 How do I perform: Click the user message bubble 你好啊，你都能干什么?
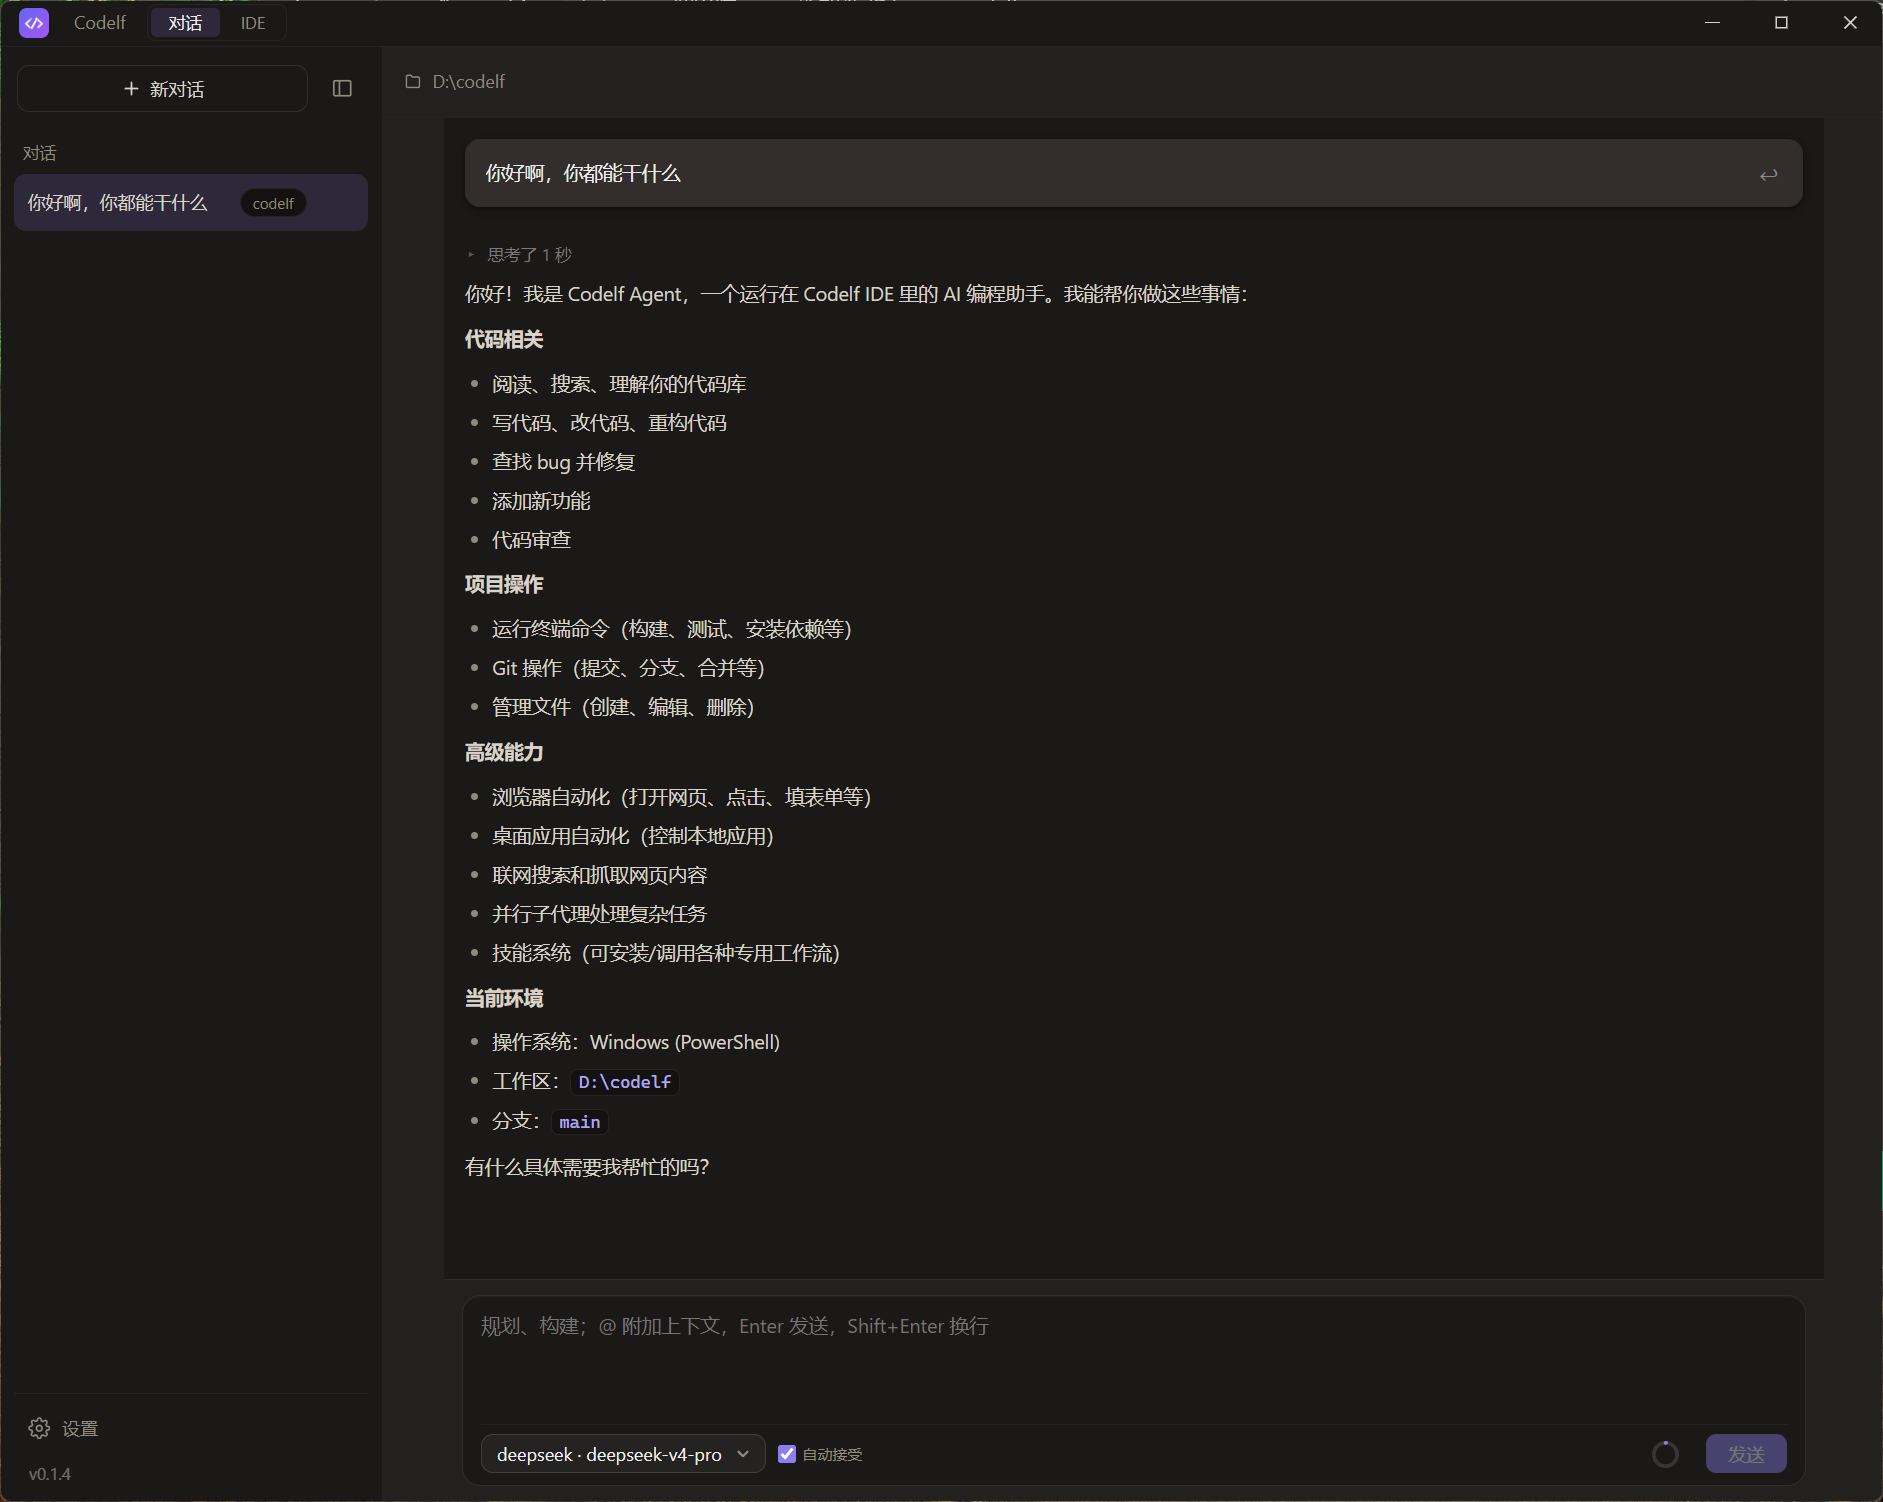(1134, 174)
